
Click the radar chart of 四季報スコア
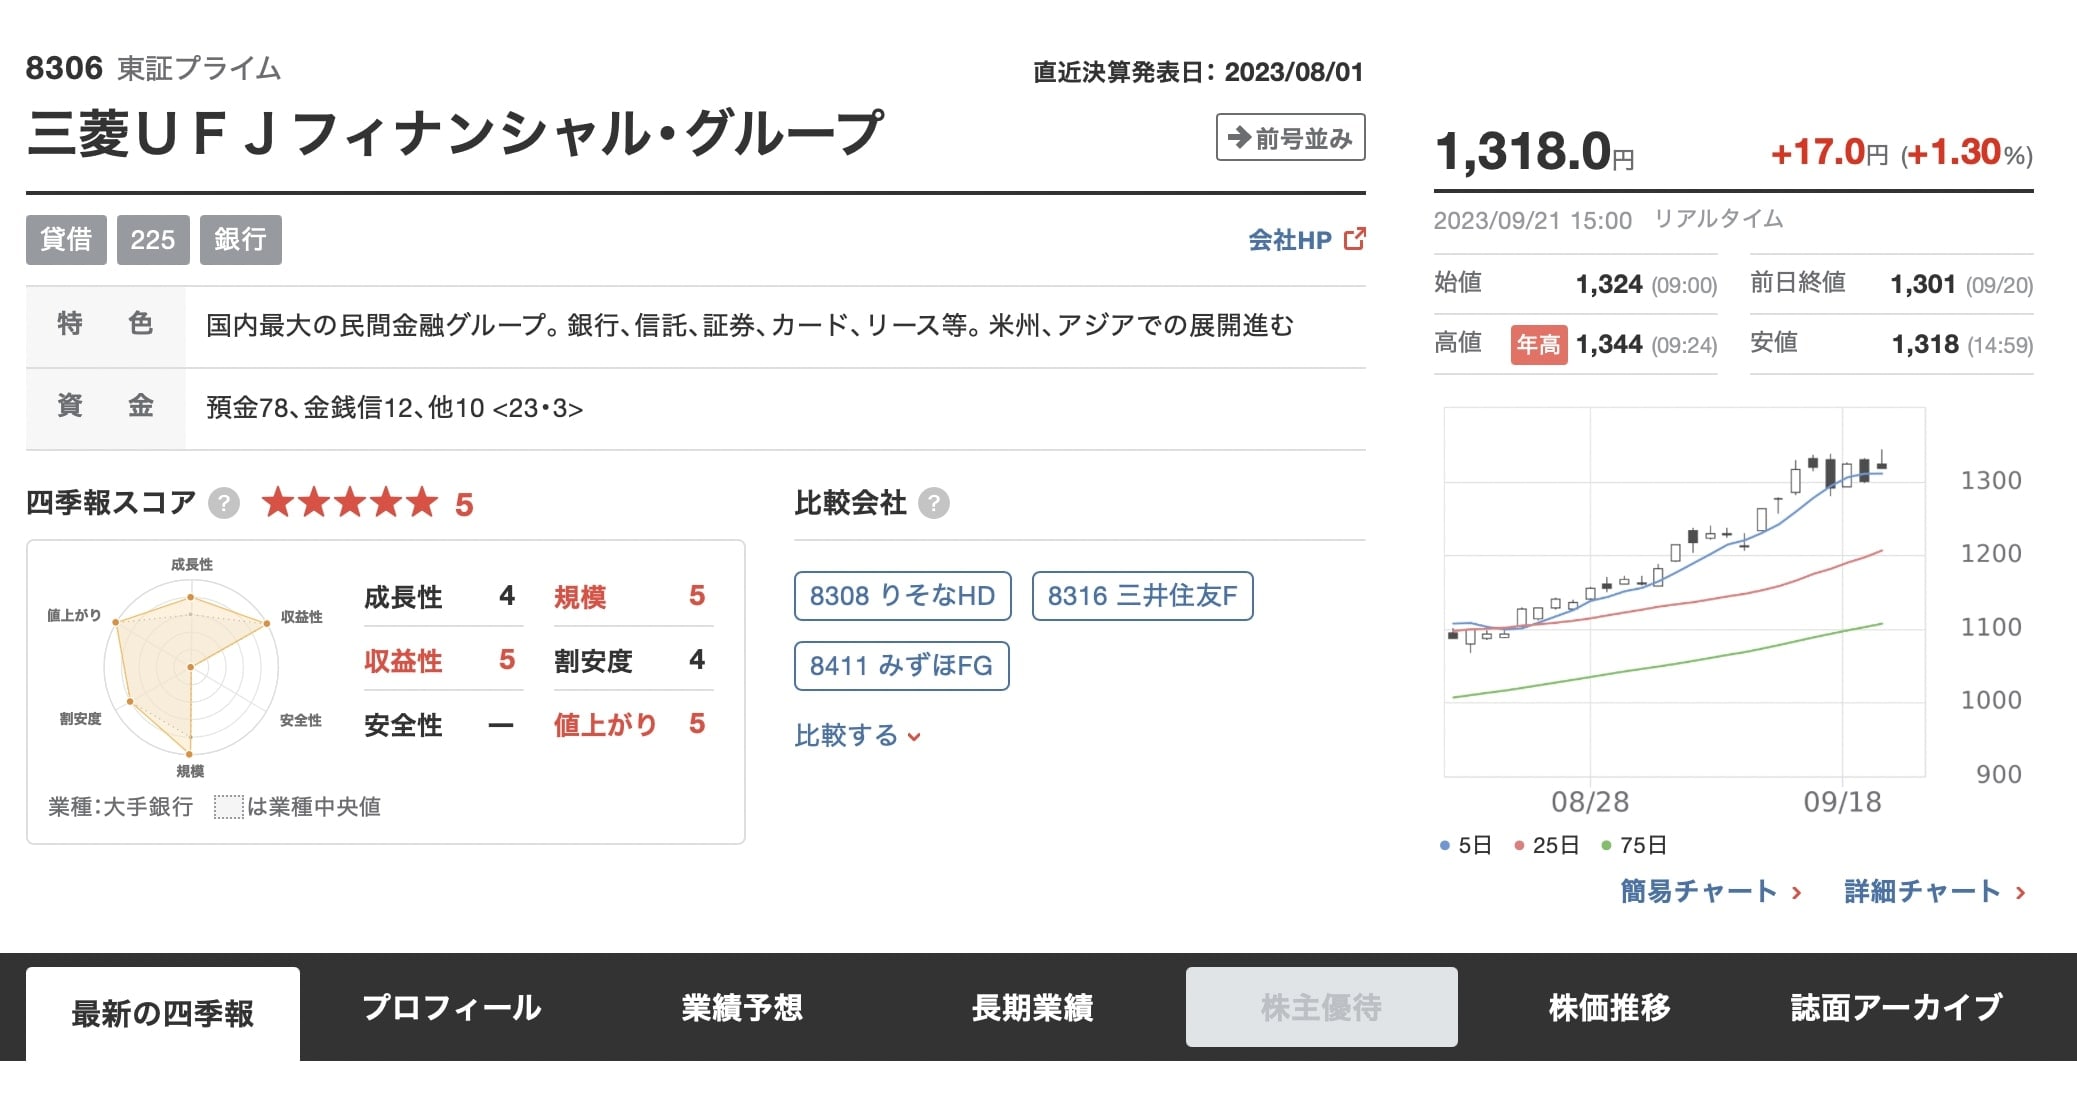pos(190,667)
